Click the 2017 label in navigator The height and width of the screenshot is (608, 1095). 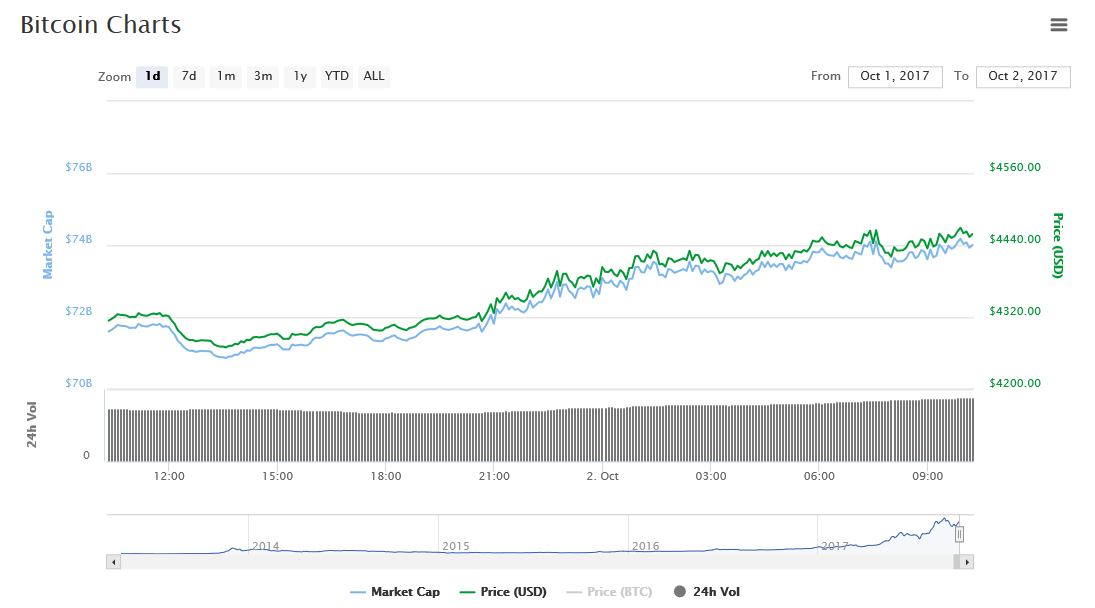tap(835, 546)
